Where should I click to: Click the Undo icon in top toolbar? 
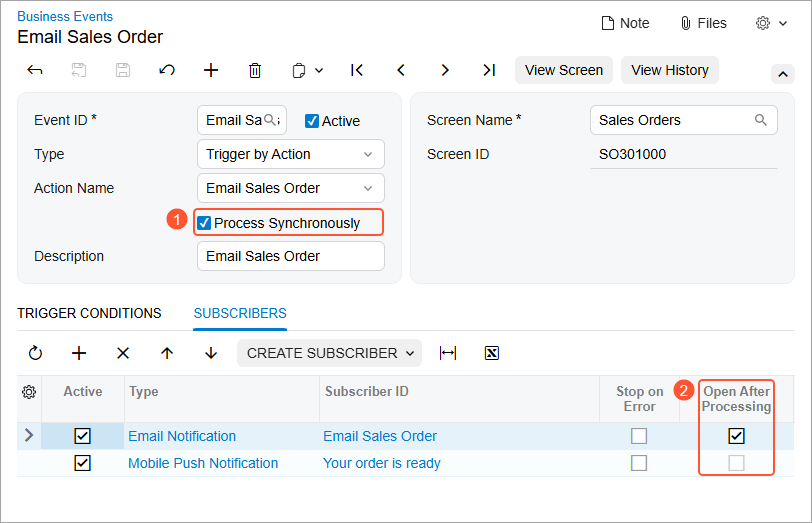(x=167, y=70)
